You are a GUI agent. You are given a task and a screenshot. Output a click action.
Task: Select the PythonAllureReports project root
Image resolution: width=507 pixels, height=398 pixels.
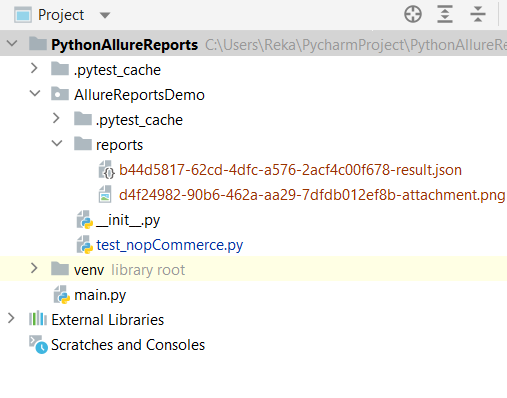pos(125,45)
